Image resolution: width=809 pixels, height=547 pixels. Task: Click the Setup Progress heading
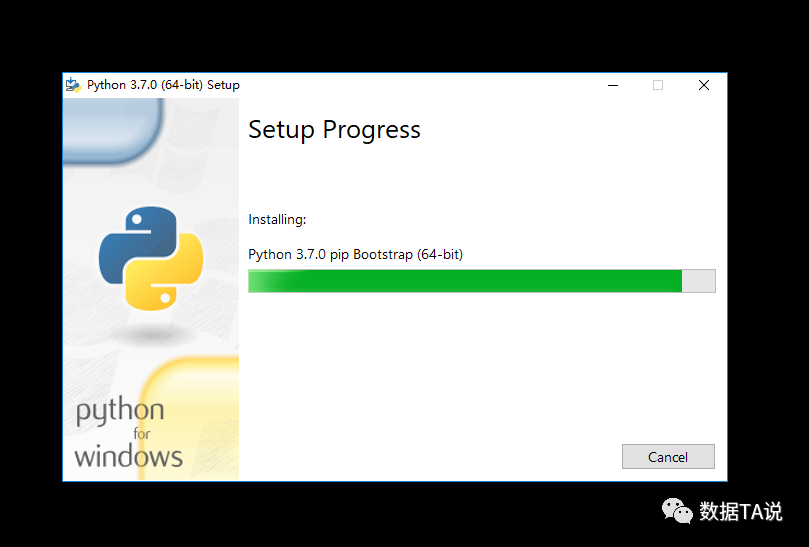(334, 130)
